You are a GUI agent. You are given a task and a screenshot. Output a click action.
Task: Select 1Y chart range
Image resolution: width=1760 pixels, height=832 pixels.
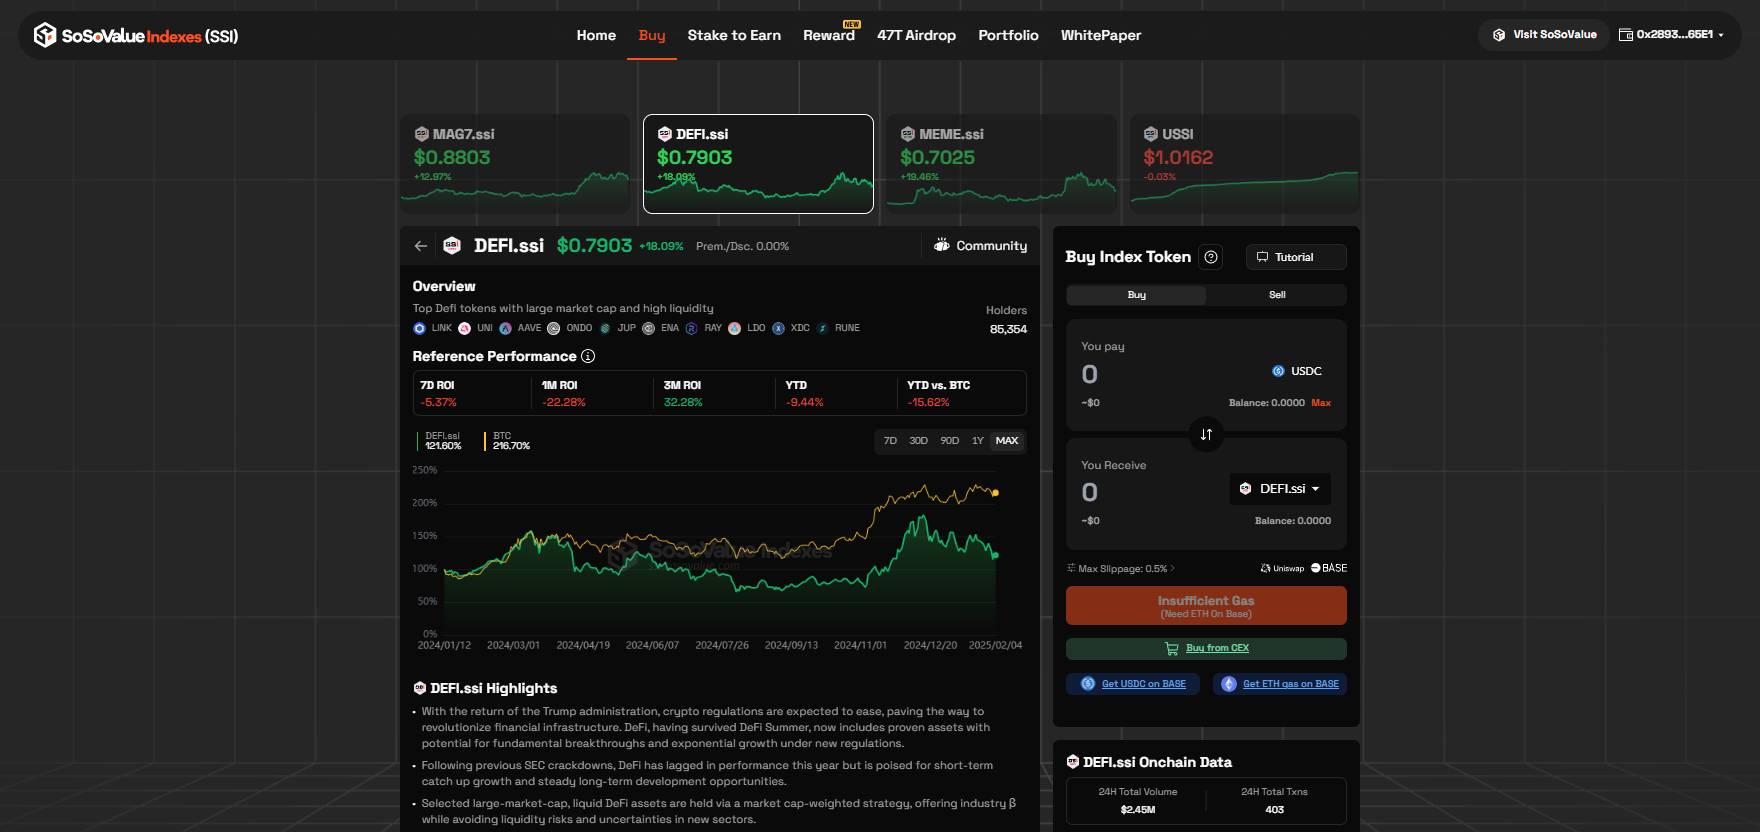[x=978, y=441]
